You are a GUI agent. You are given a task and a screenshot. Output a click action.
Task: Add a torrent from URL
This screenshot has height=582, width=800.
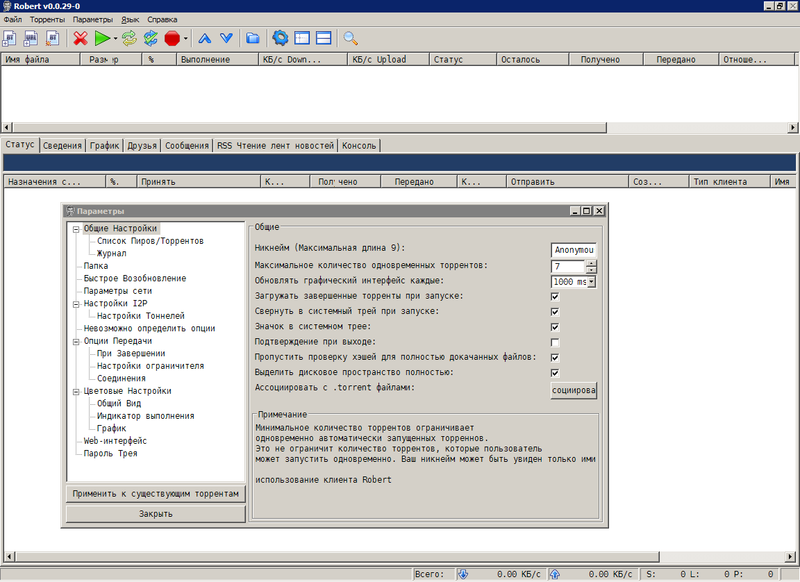[x=31, y=38]
